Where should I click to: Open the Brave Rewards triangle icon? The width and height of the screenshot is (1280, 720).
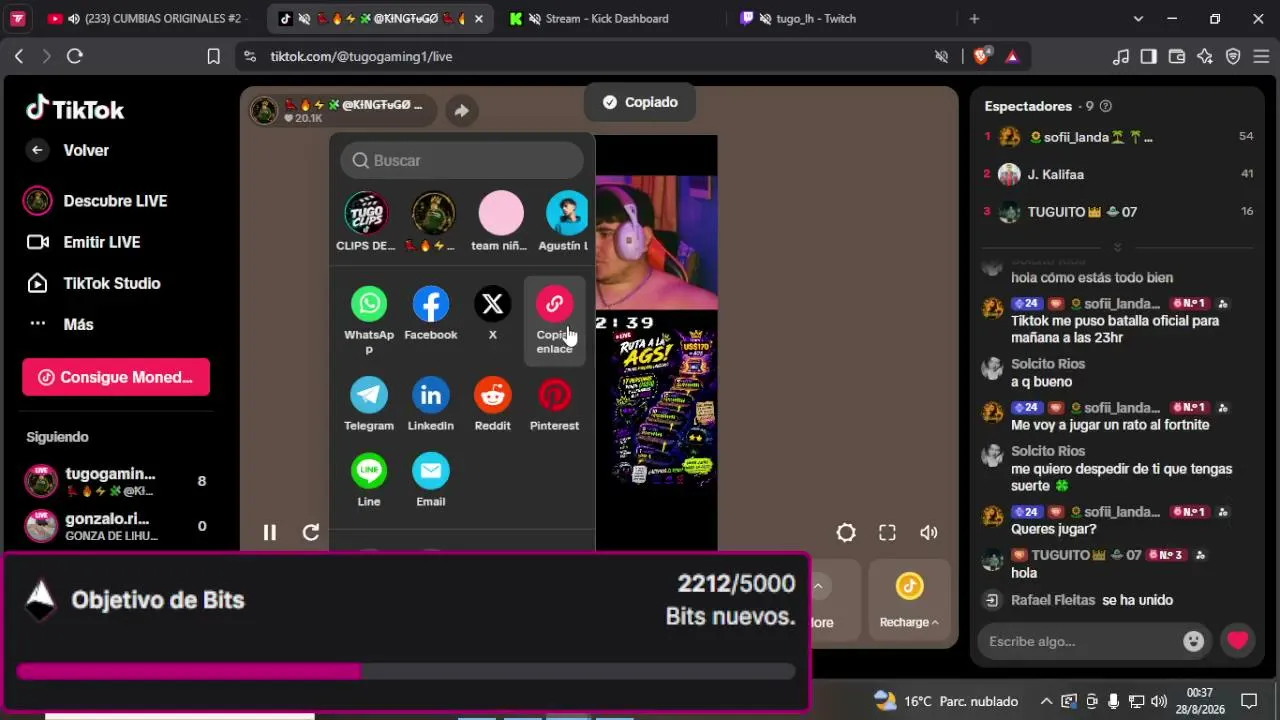[x=1012, y=56]
